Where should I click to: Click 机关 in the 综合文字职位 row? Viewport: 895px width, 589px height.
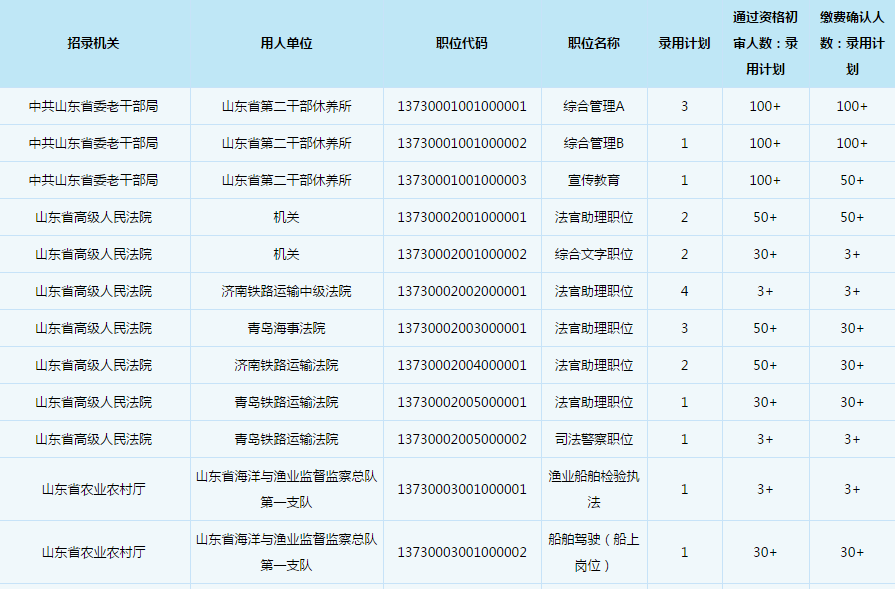(287, 255)
